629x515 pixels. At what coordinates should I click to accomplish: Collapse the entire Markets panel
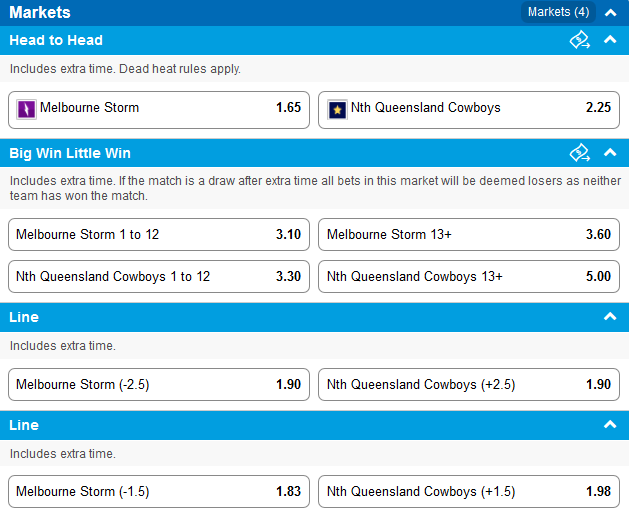pyautogui.click(x=611, y=13)
